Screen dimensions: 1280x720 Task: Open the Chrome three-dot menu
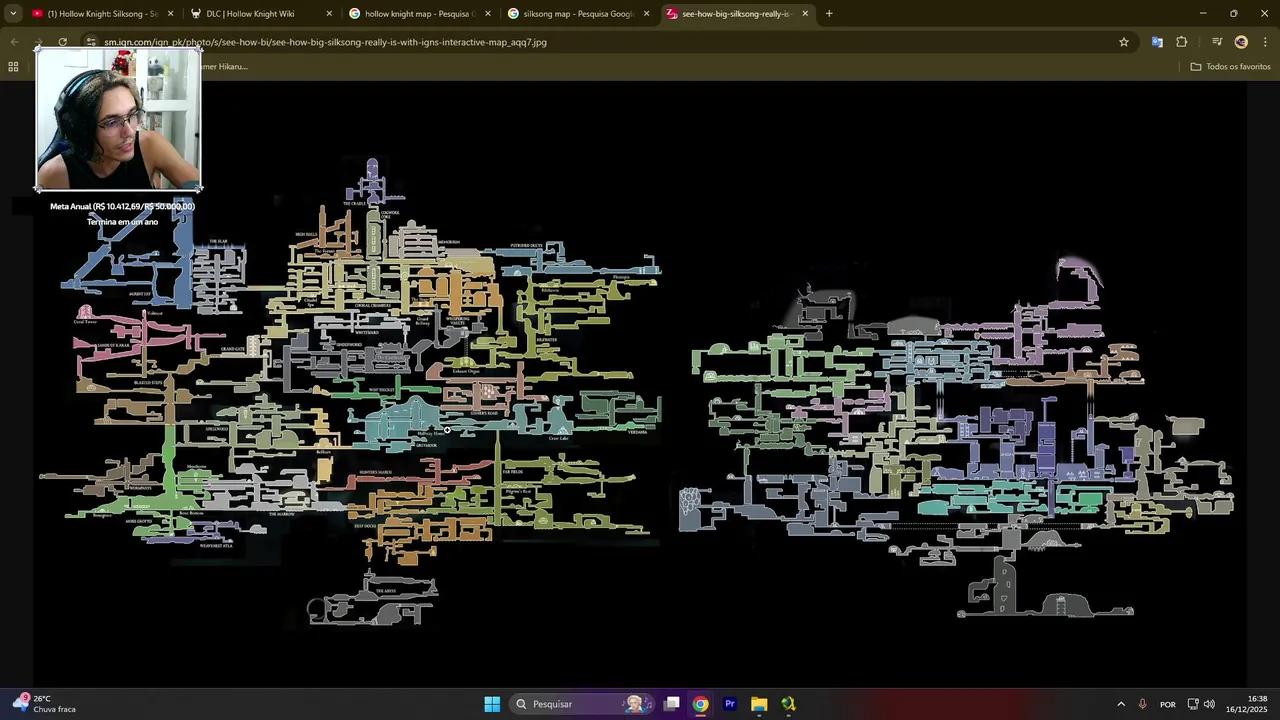pos(1265,42)
